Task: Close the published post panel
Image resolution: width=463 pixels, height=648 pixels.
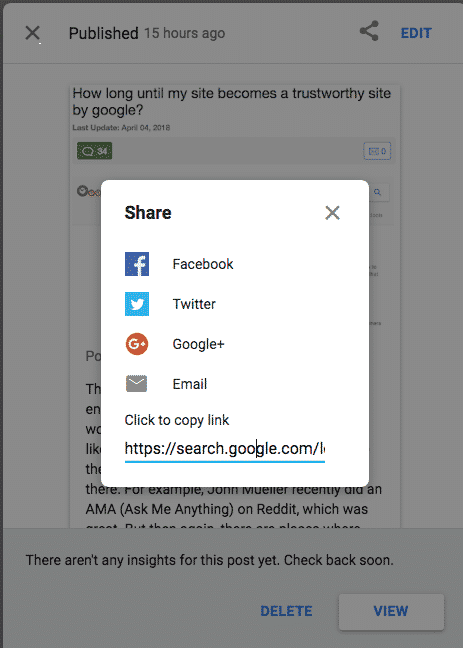Action: coord(32,33)
